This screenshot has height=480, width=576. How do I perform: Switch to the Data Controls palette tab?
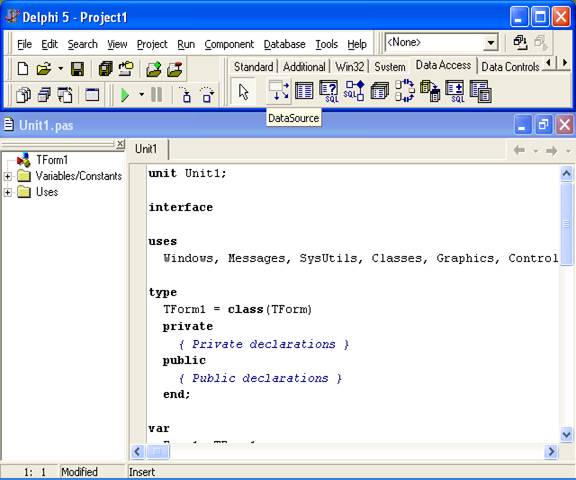click(510, 67)
